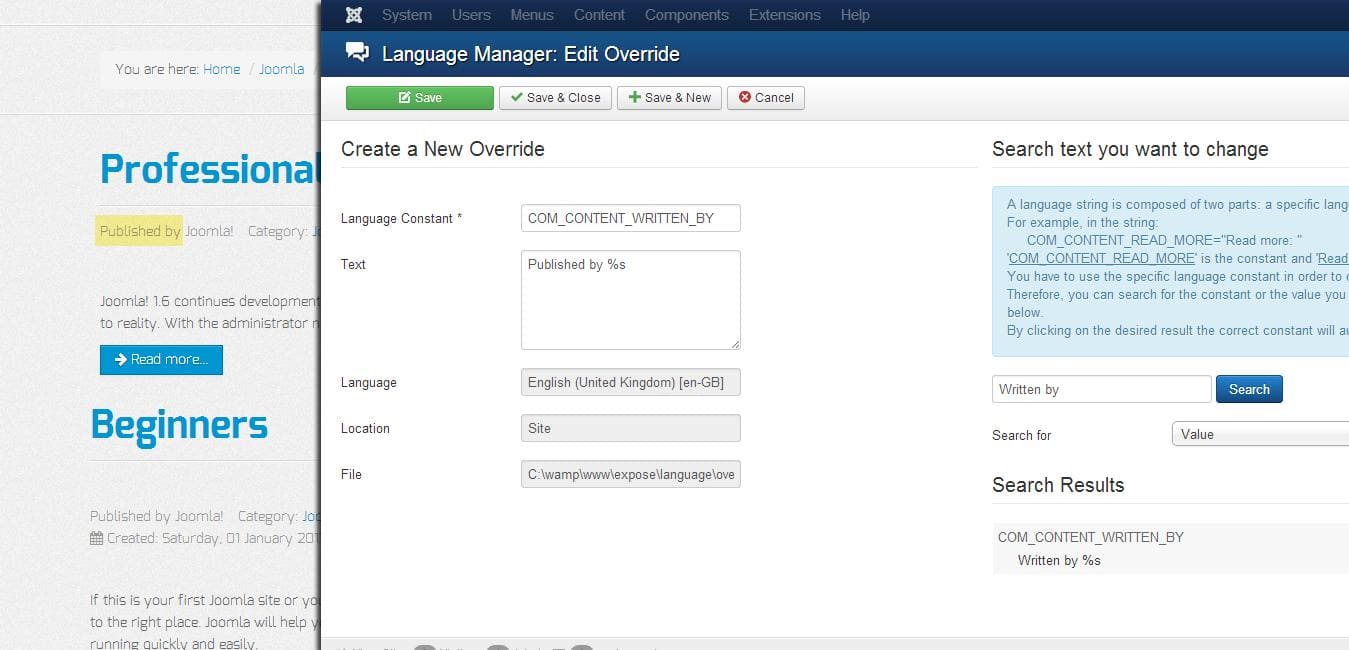1349x650 pixels.
Task: Click the Written by %s result value
Action: (x=1059, y=560)
